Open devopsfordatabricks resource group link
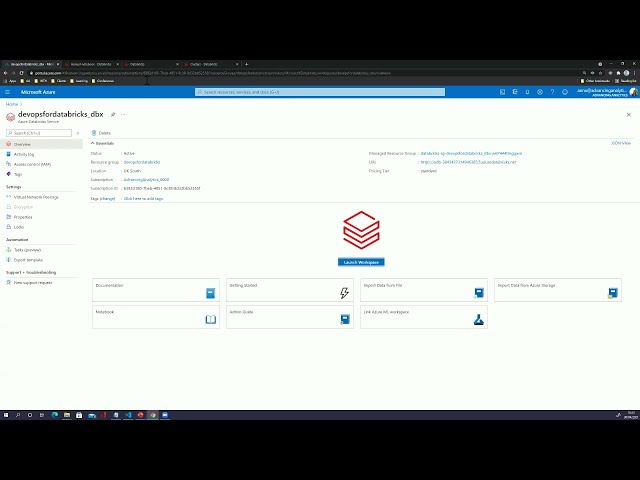Viewport: 640px width, 480px height. (142, 162)
